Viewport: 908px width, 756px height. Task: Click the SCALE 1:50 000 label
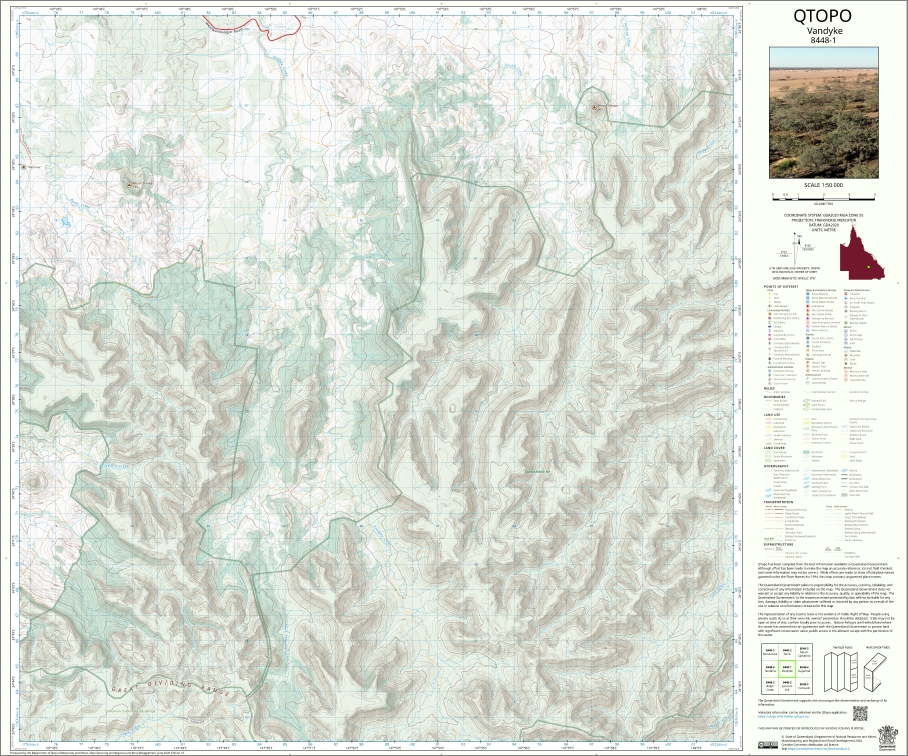click(x=823, y=185)
